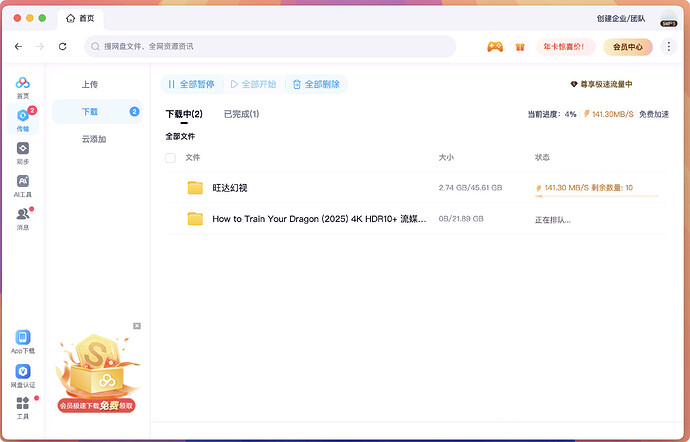The width and height of the screenshot is (690, 442).
Task: Go forward with the right arrow
Action: tap(40, 46)
